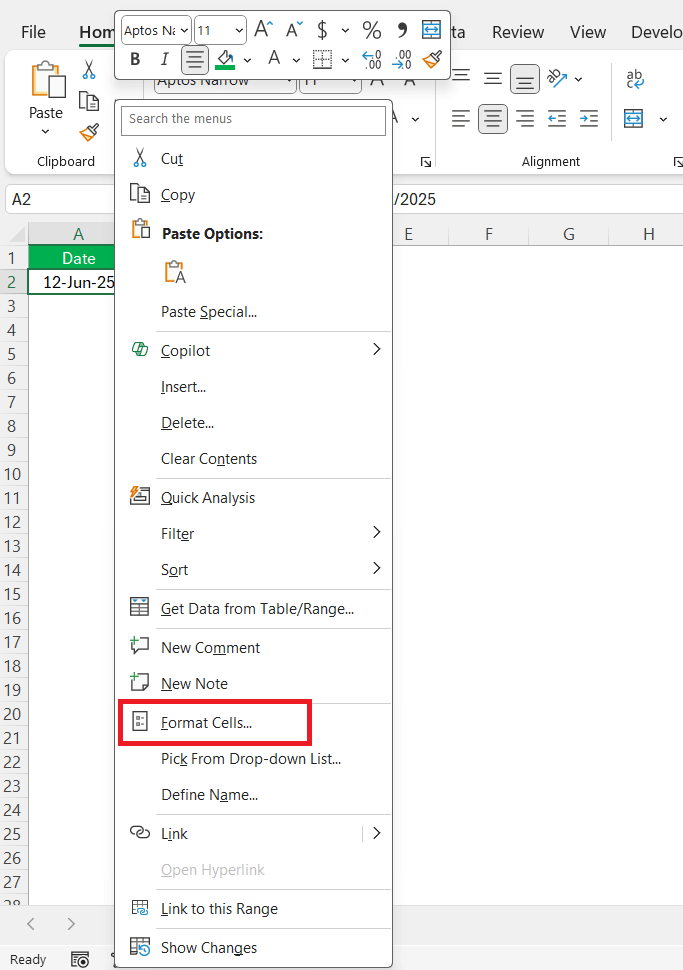Image resolution: width=683 pixels, height=970 pixels.
Task: Apply fill color from mini toolbar bucket
Action: 225,60
